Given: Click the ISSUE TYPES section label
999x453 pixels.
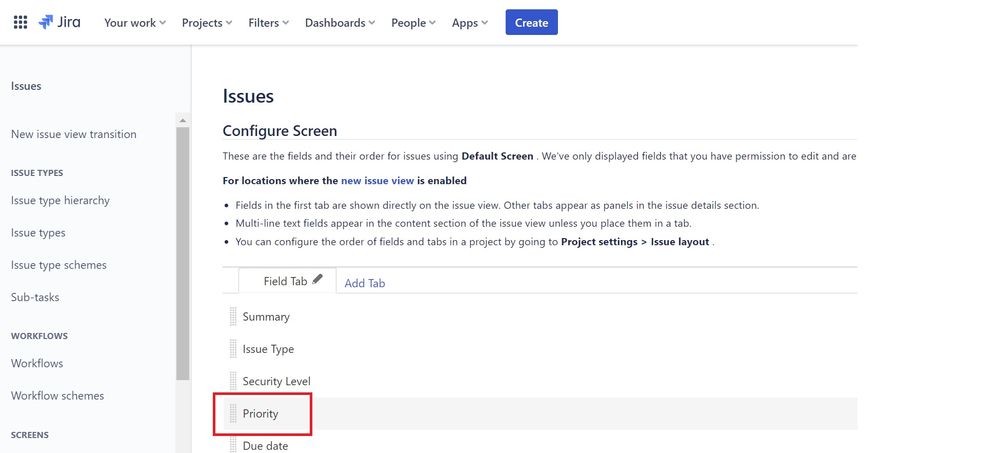Looking at the screenshot, I should tap(37, 173).
